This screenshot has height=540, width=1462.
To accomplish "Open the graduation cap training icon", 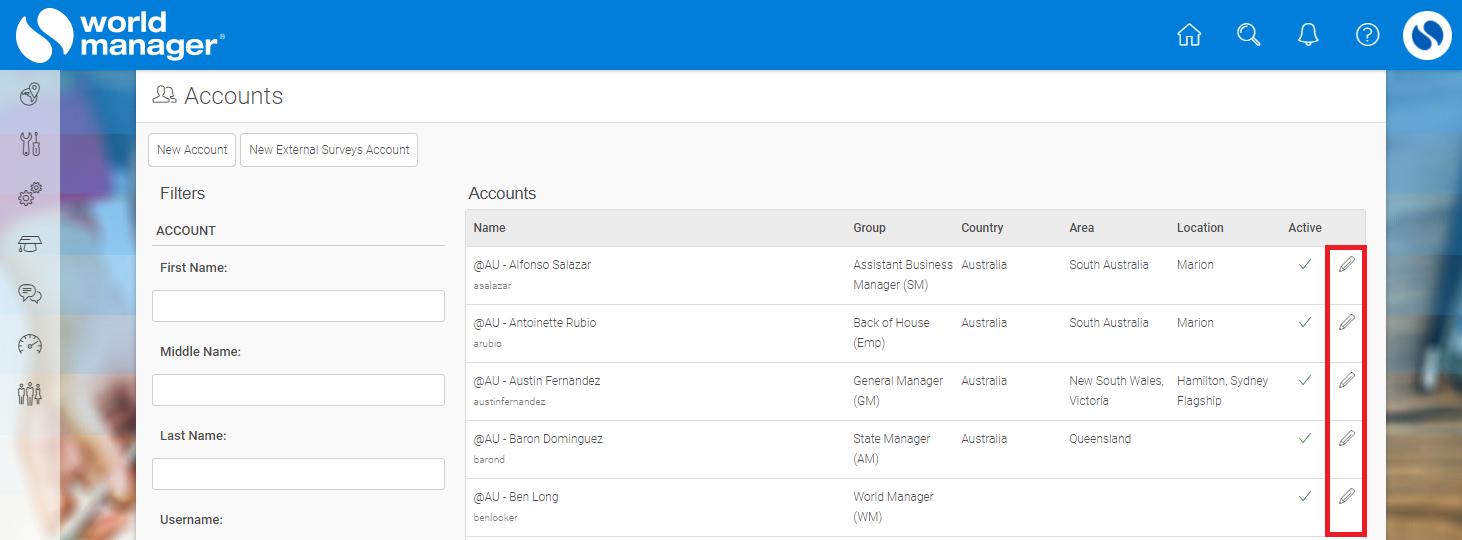I will point(30,244).
